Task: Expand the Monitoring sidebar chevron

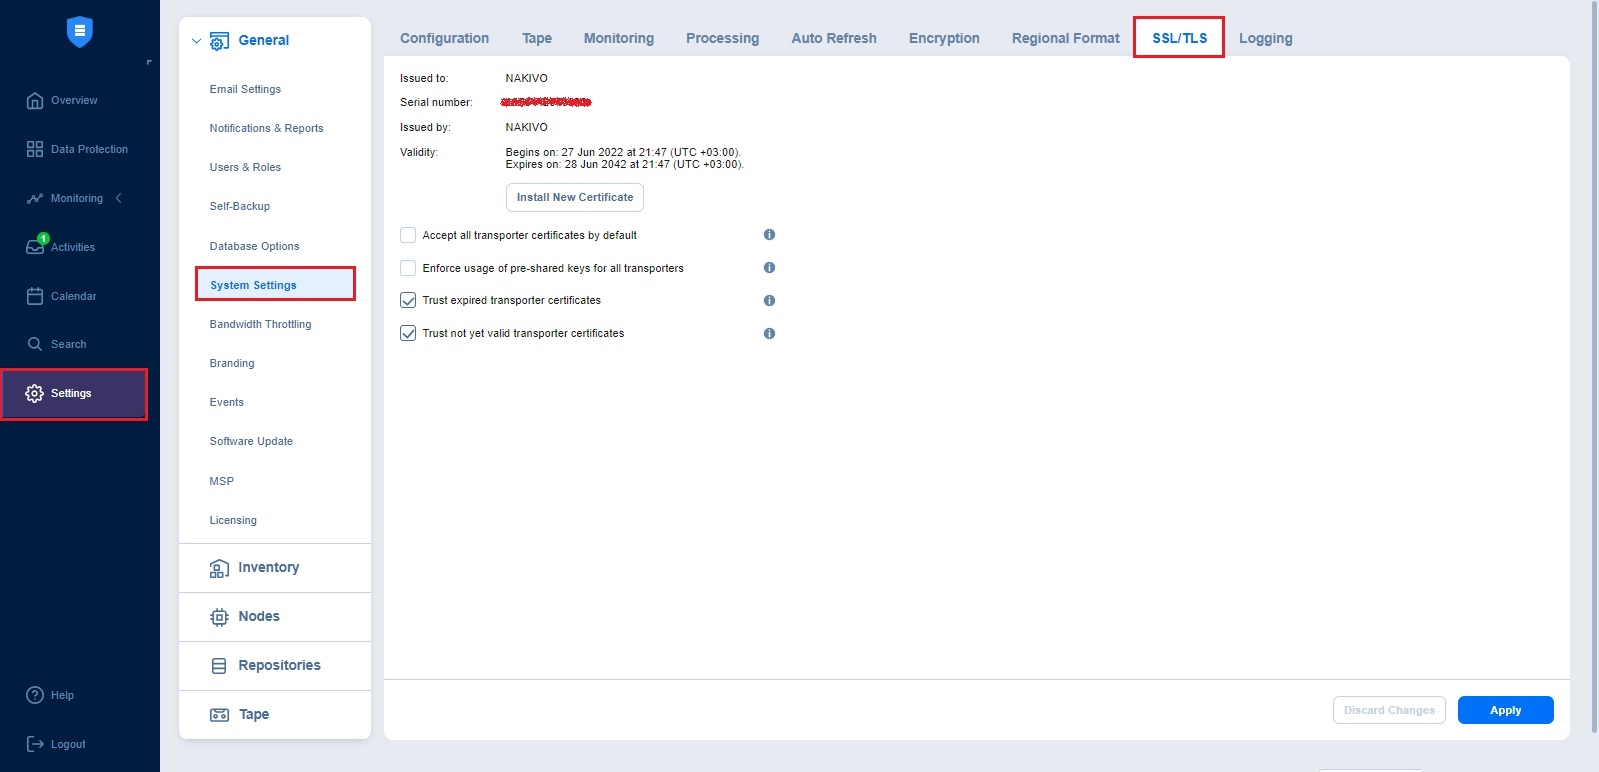Action: tap(119, 198)
